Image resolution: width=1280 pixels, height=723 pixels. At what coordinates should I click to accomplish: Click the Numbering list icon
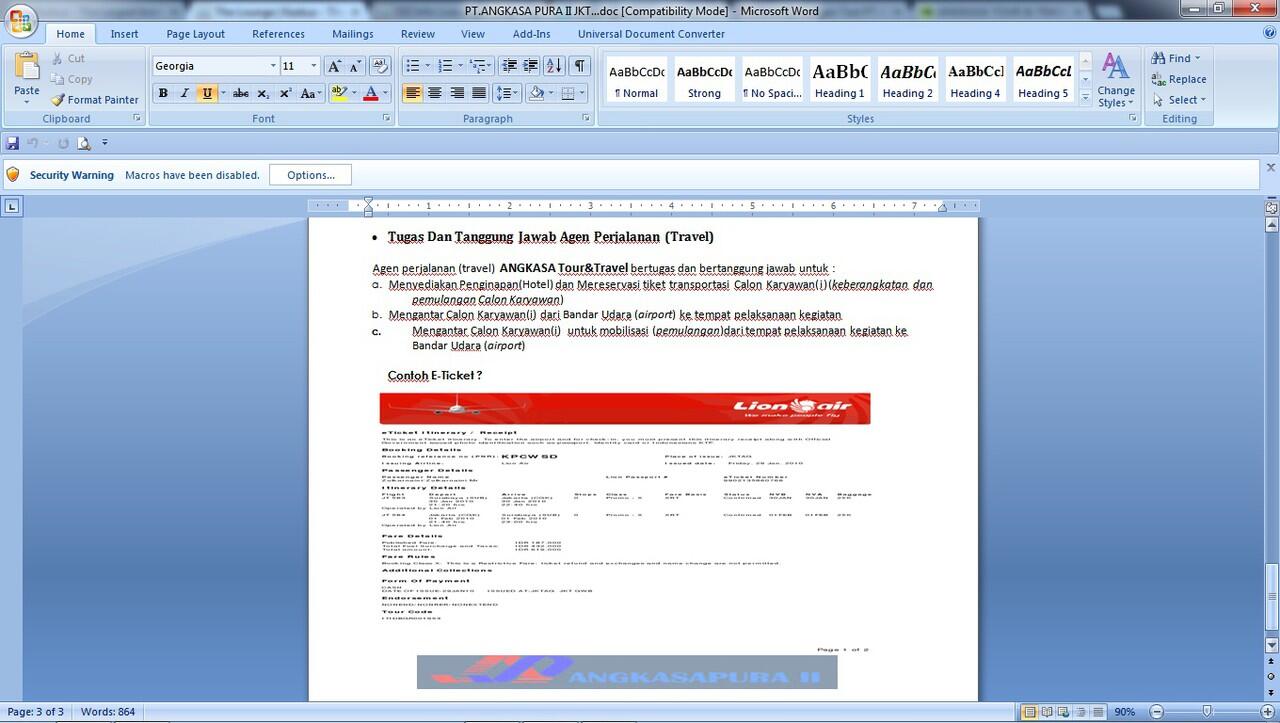coord(445,66)
